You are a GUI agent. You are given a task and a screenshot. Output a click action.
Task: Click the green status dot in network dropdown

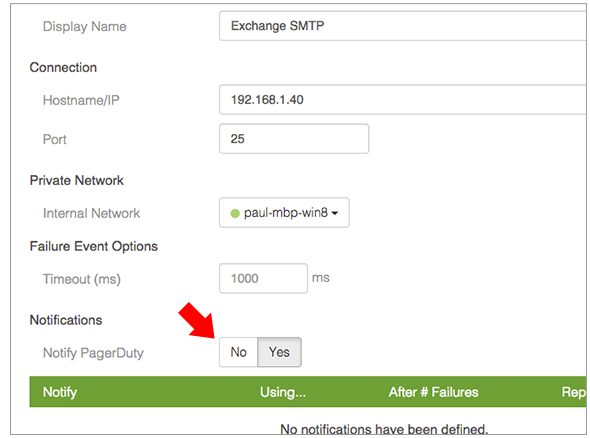click(235, 214)
